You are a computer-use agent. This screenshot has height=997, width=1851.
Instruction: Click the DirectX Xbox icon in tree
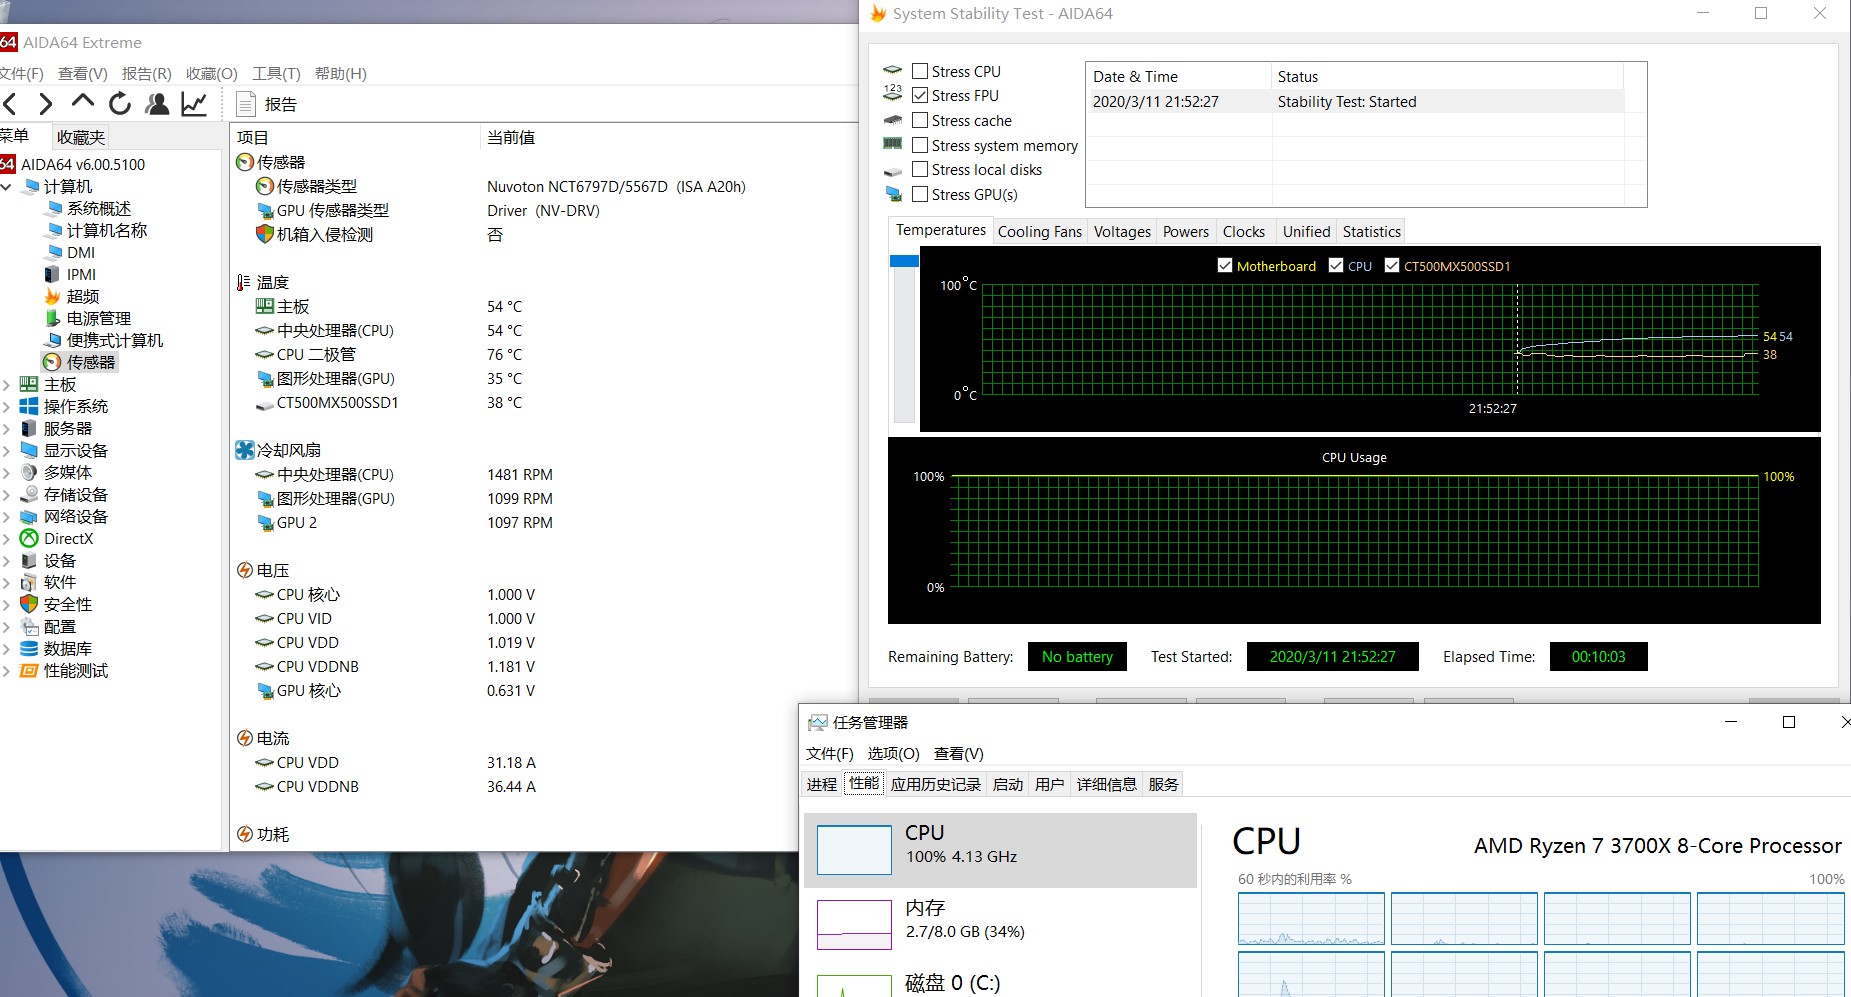tap(29, 538)
